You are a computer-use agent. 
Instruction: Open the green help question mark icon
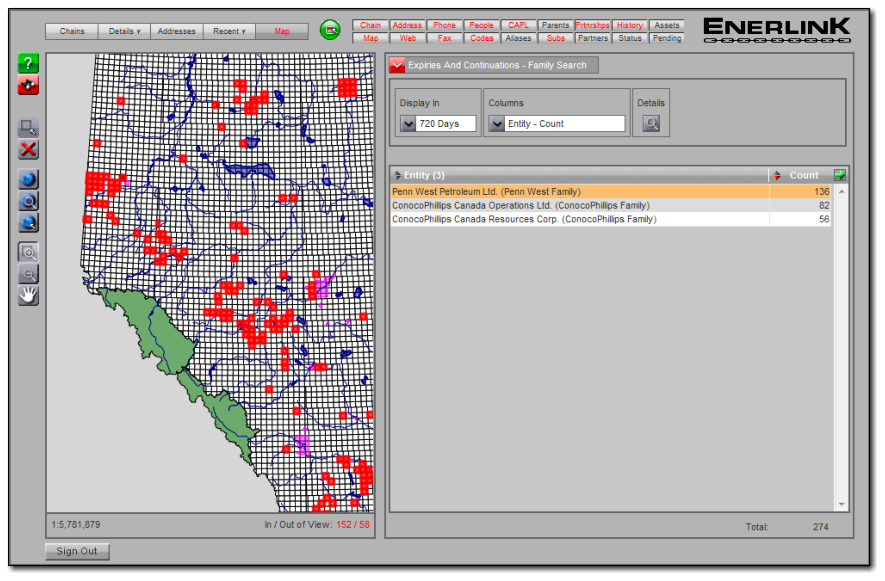(x=28, y=63)
